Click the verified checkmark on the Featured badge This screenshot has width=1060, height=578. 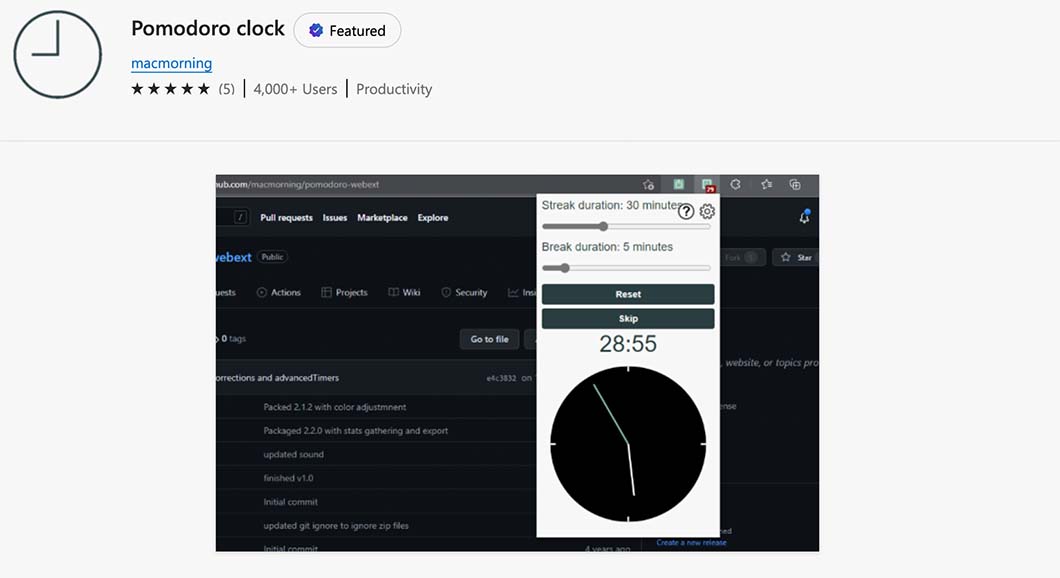tap(315, 31)
